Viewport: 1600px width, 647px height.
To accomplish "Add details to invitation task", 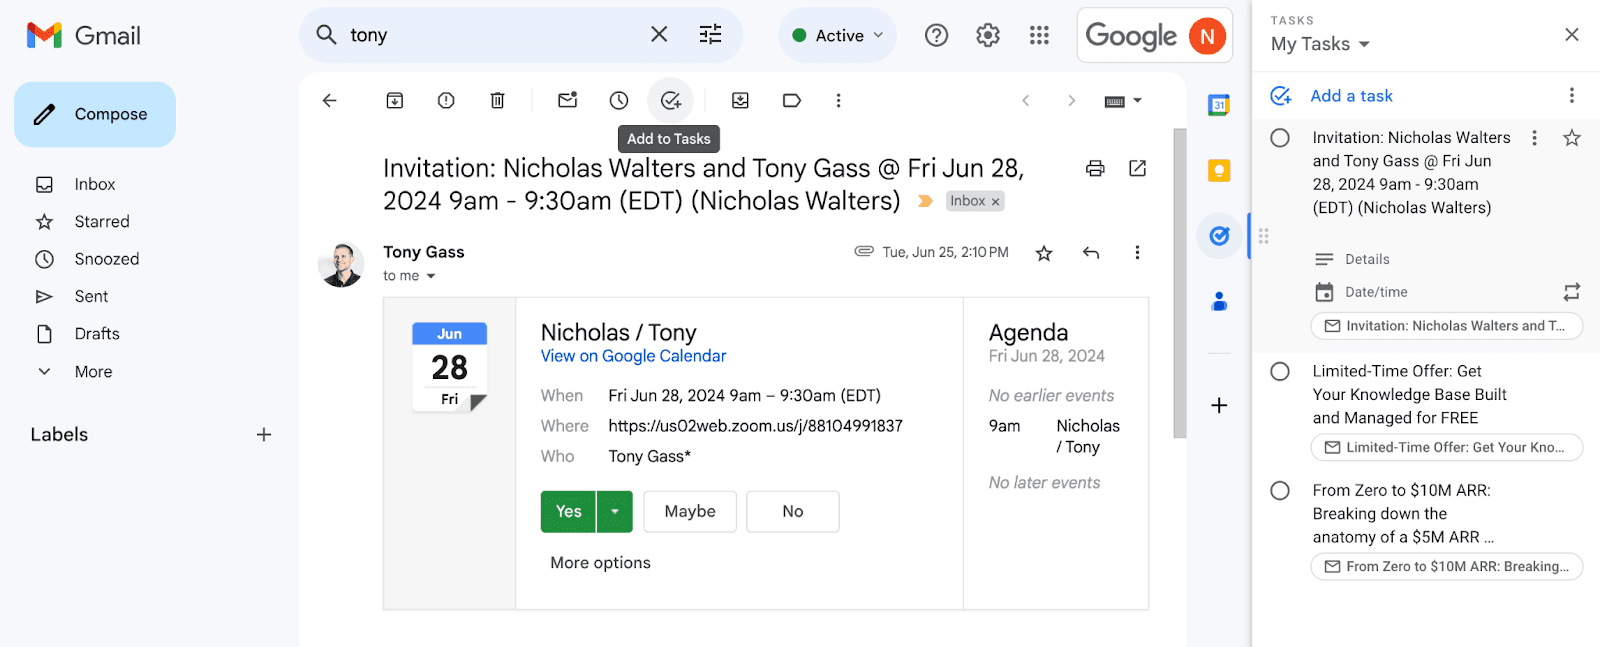I will 1367,259.
